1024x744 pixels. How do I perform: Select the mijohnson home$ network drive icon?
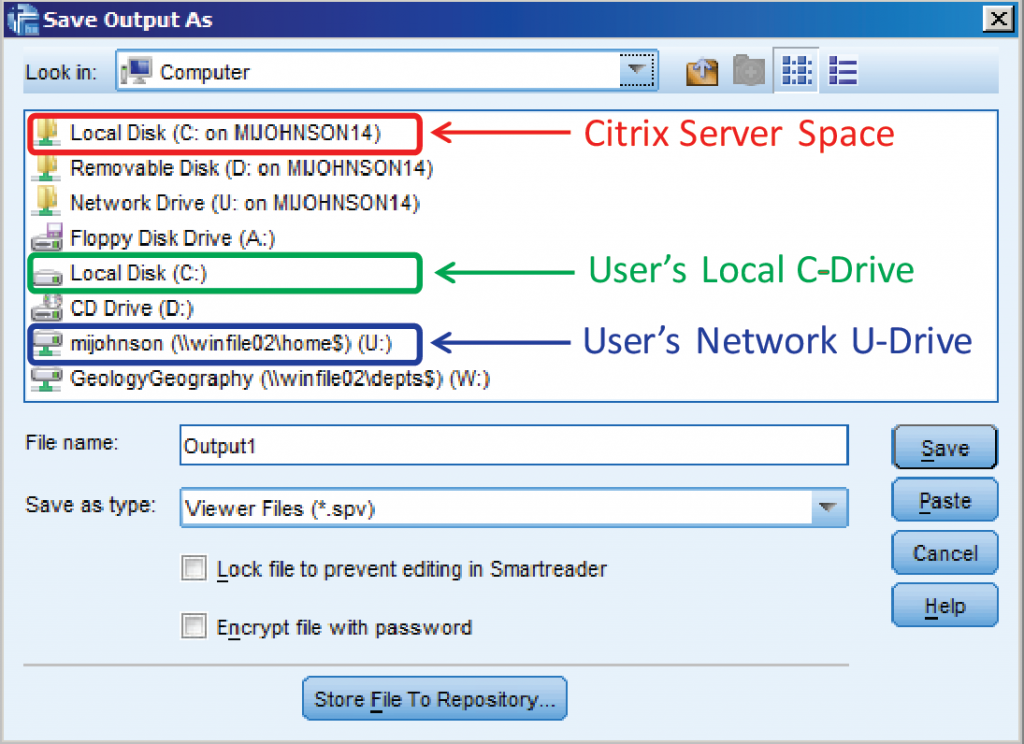(x=46, y=343)
